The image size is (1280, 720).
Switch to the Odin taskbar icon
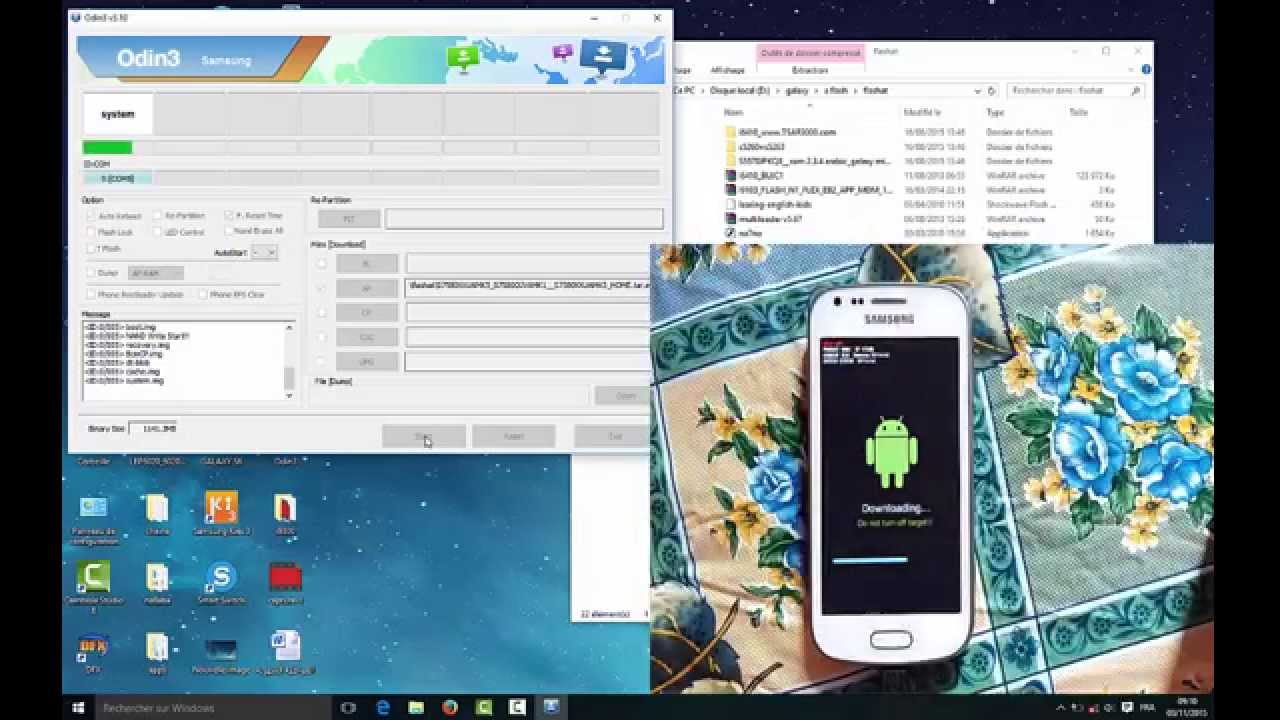[x=551, y=707]
